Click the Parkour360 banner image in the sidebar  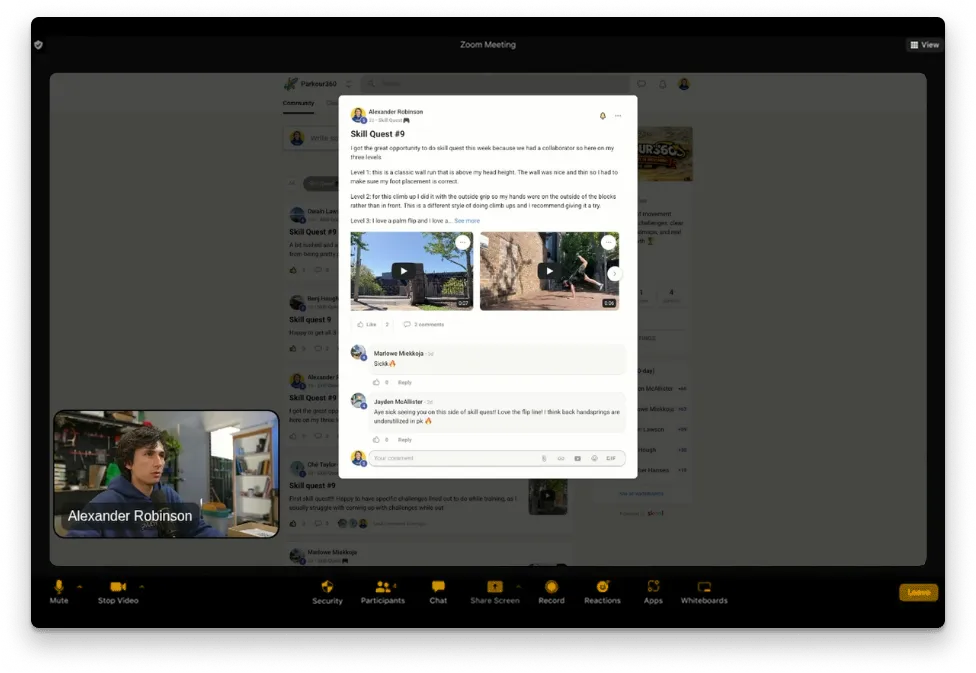click(665, 154)
